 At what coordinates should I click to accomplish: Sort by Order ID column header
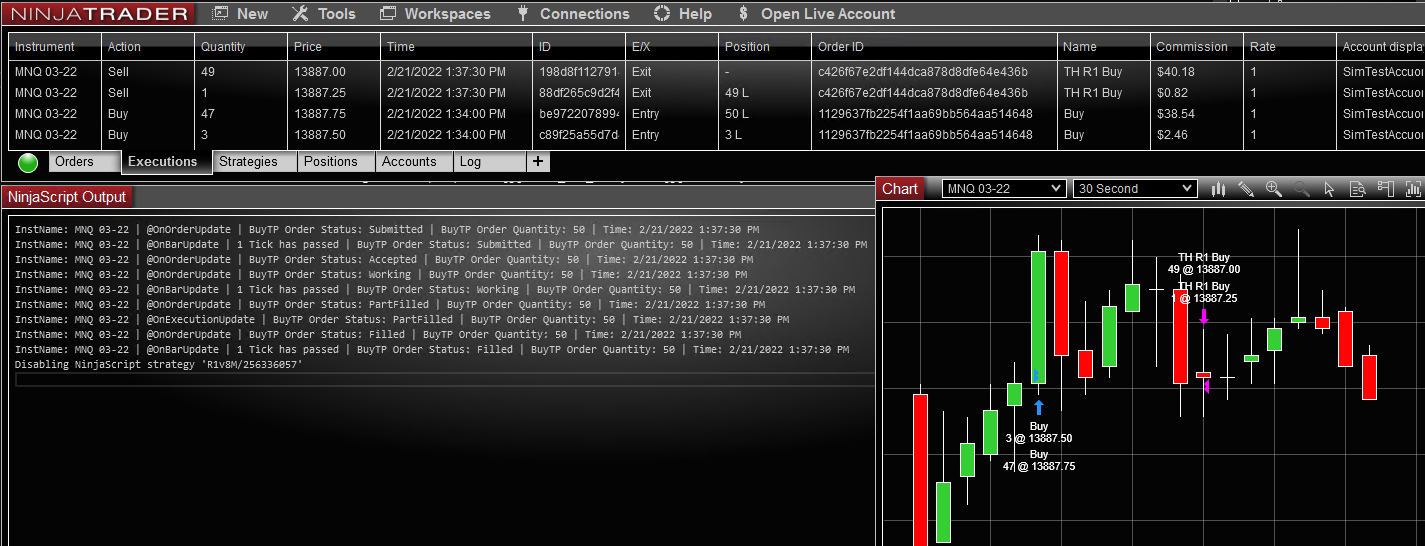point(934,47)
